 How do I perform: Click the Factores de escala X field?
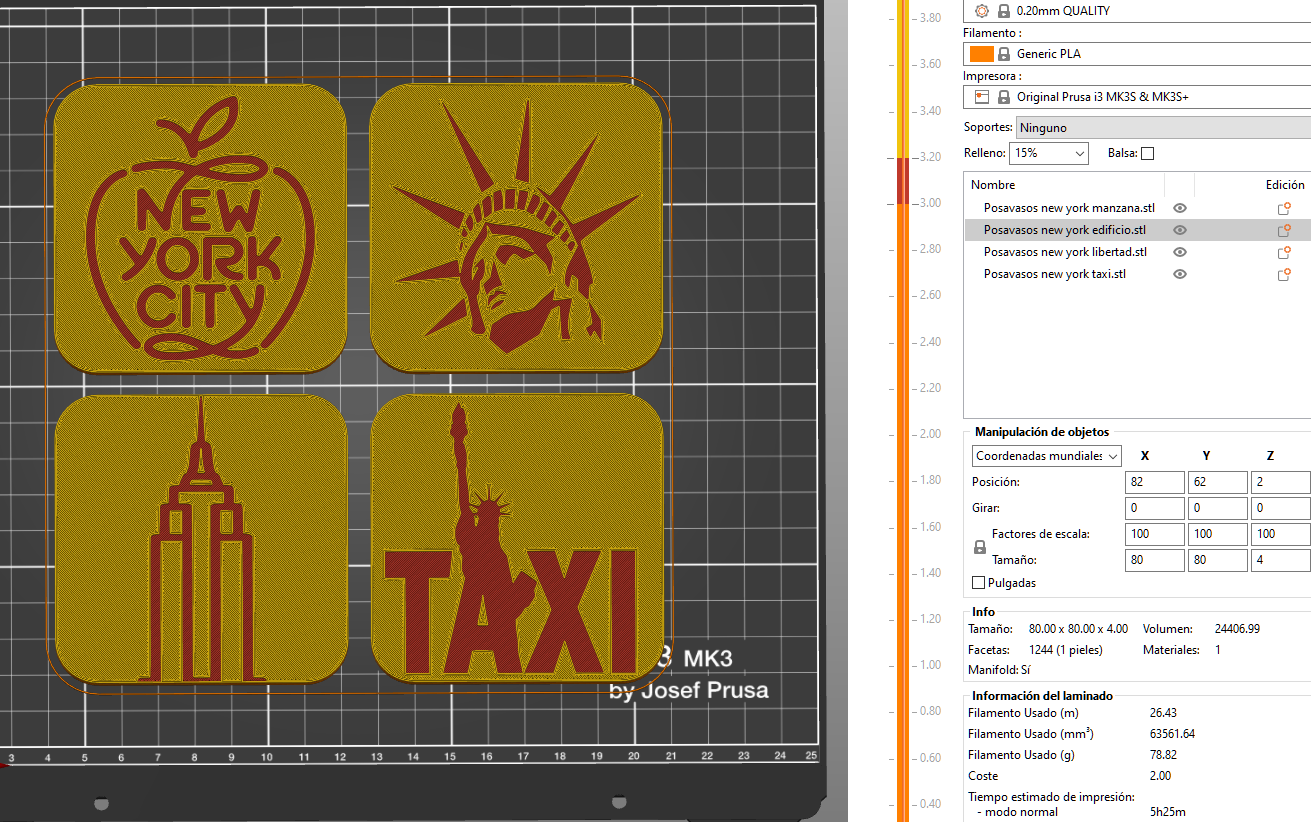pos(1155,534)
